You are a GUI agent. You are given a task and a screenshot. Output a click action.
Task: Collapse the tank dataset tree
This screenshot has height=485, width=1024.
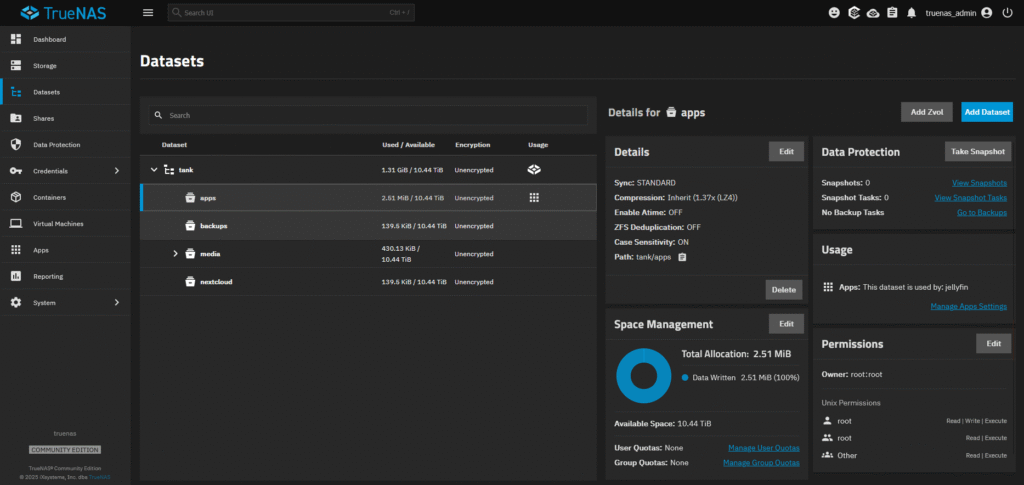pyautogui.click(x=154, y=170)
